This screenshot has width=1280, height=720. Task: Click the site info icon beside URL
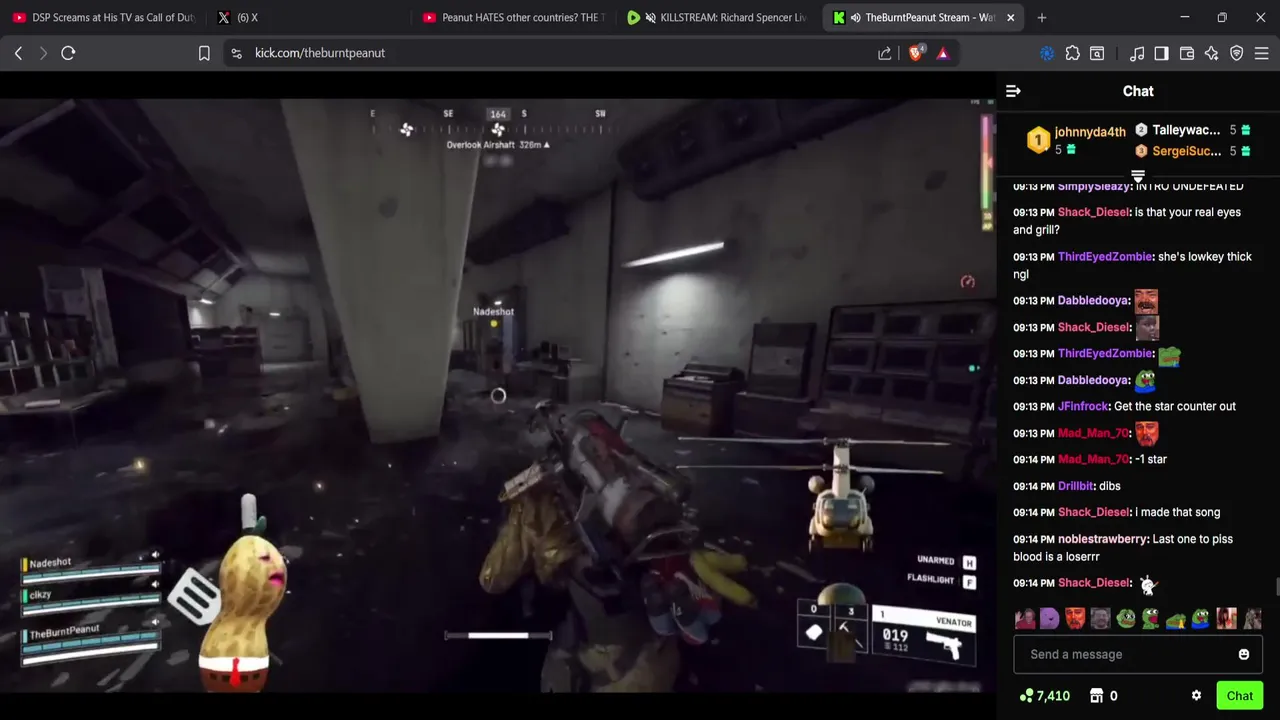pos(236,53)
